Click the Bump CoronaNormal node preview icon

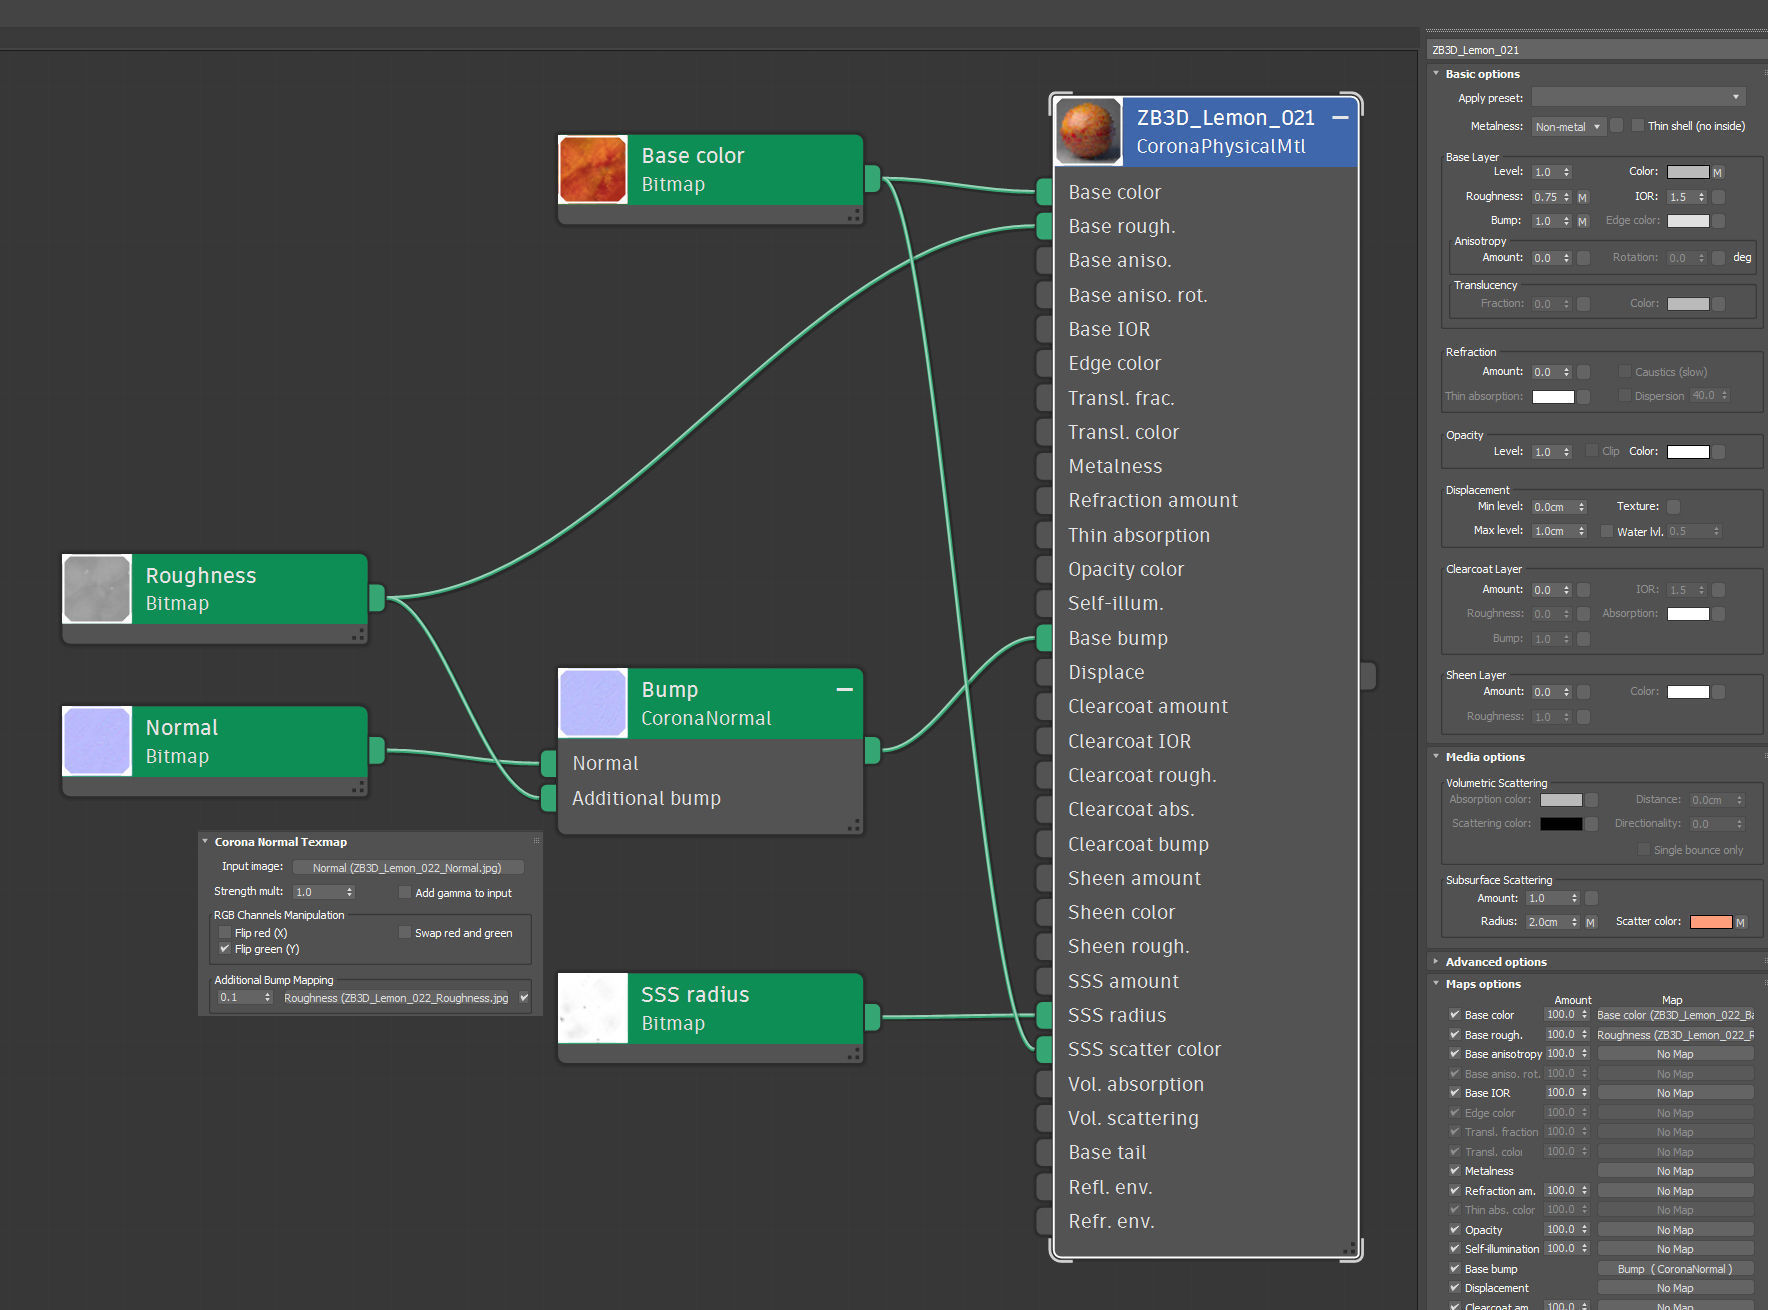pos(593,703)
